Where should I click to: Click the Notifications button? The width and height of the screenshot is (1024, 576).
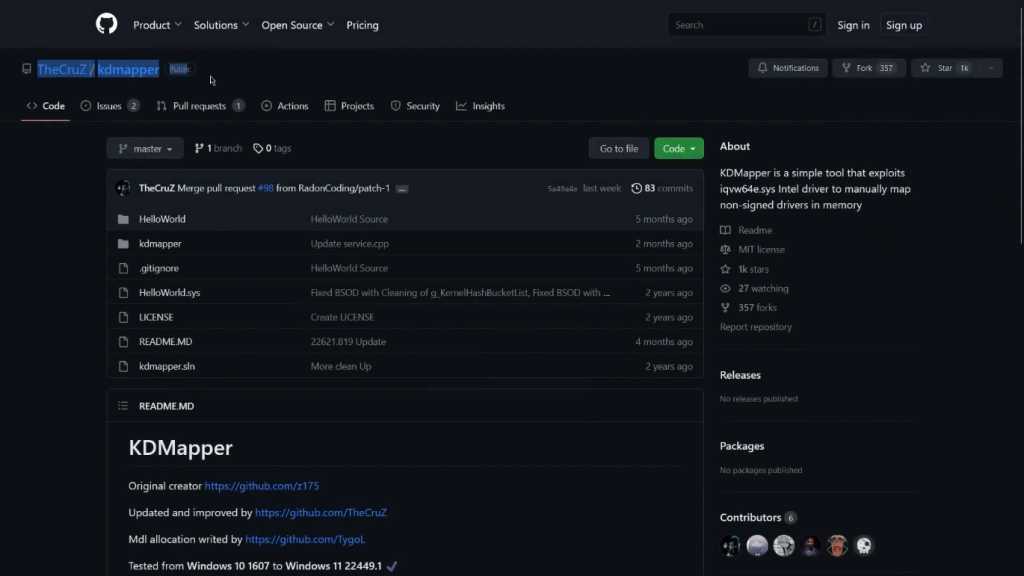pyautogui.click(x=788, y=68)
